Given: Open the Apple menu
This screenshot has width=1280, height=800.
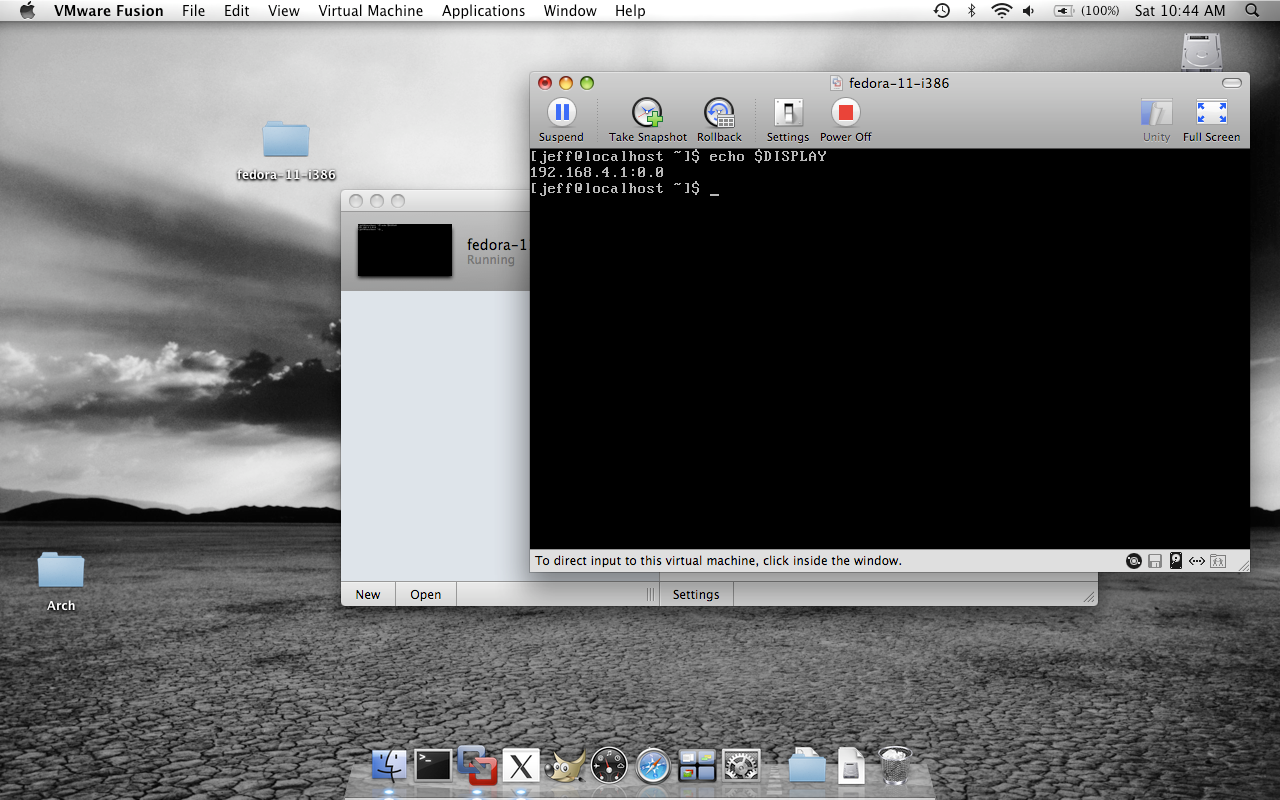Looking at the screenshot, I should point(27,11).
